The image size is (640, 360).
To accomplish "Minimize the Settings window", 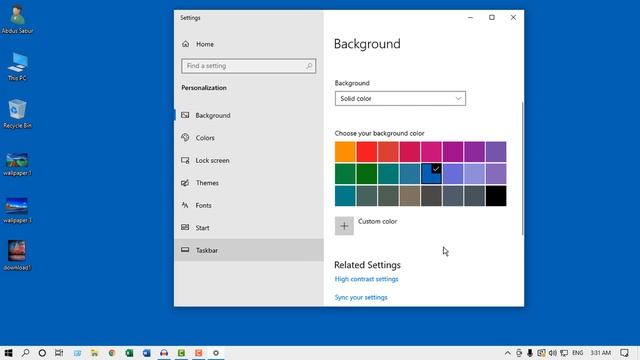I will [470, 18].
